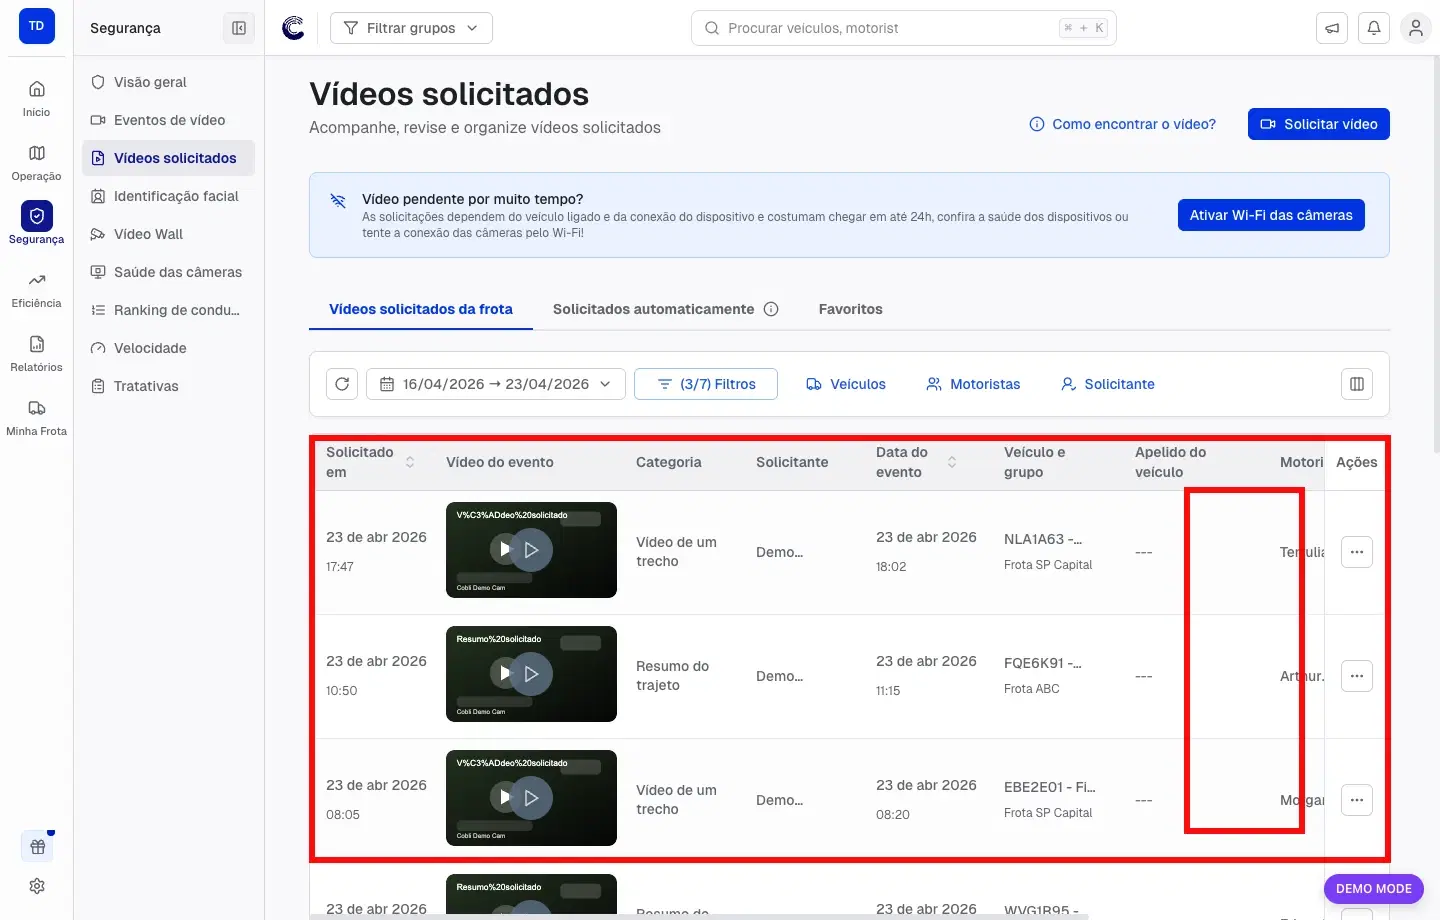This screenshot has width=1440, height=920.
Task: Open Ranking de condutores page
Action: (x=168, y=310)
